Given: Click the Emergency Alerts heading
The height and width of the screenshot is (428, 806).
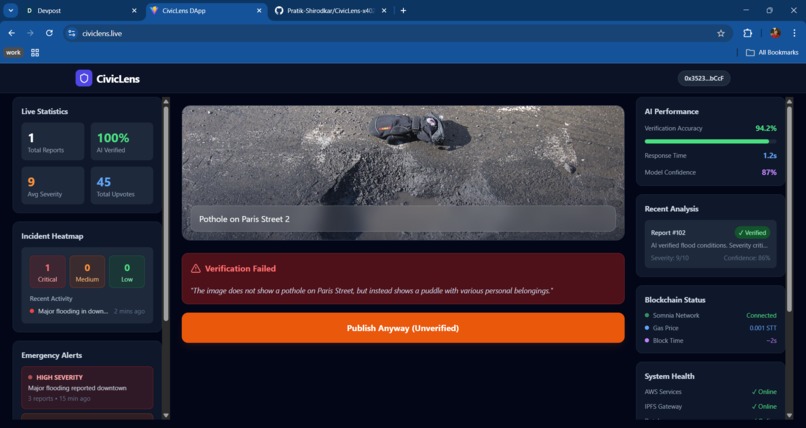Looking at the screenshot, I should pos(51,356).
